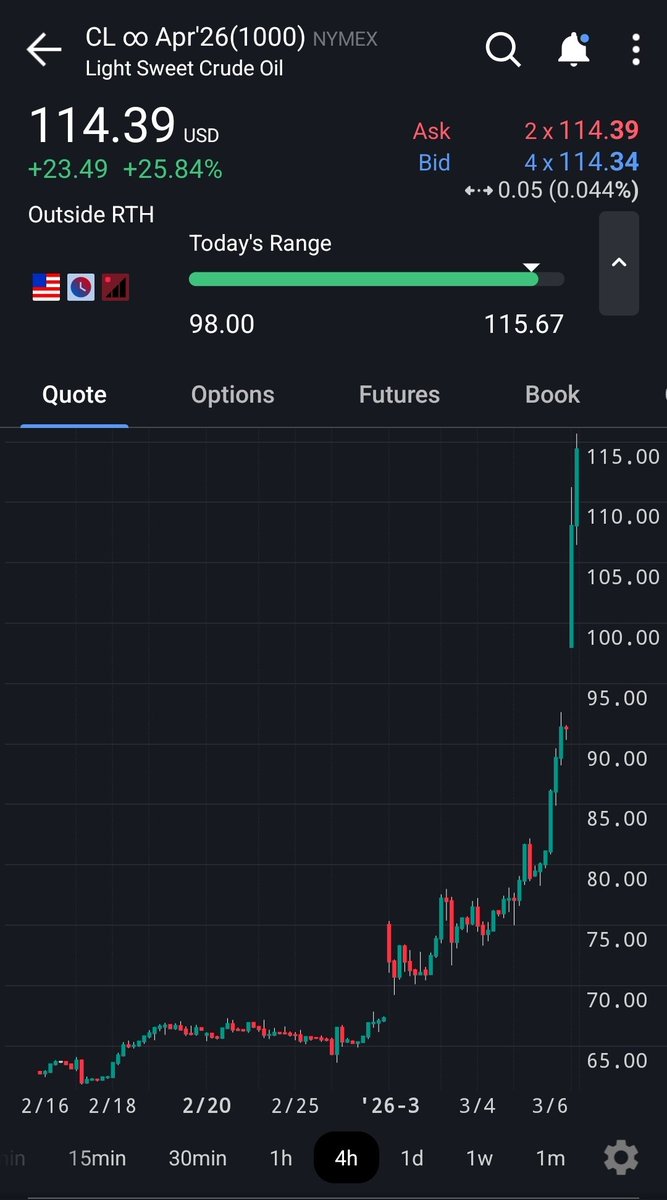Select the 15min chart interval
The height and width of the screenshot is (1200, 667).
(x=97, y=1158)
